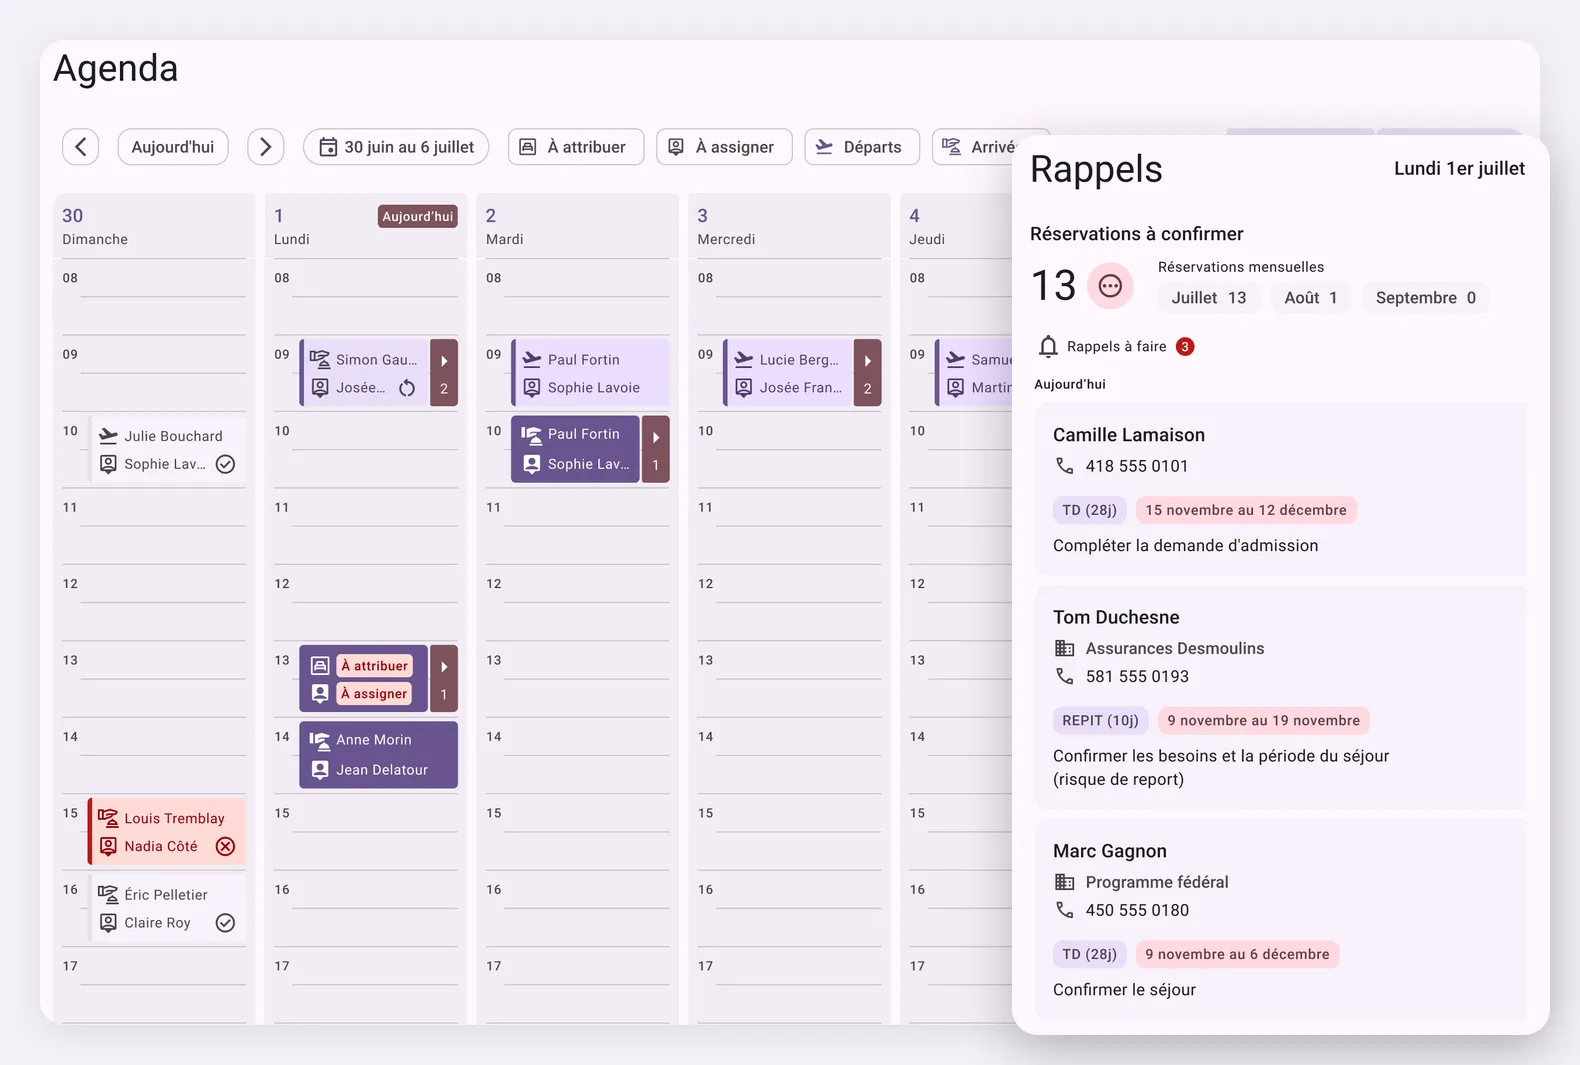Click the building icon beside Assurances Desmoulins

click(x=1065, y=649)
